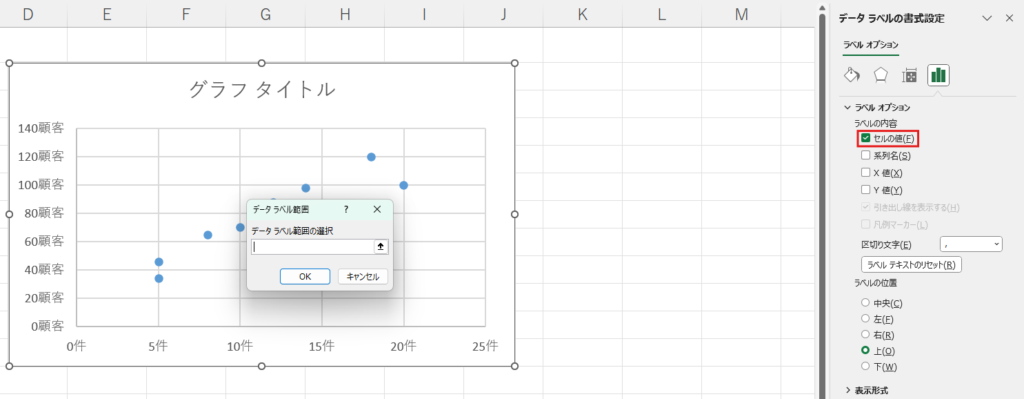Image resolution: width=1024 pixels, height=399 pixels.
Task: Open 区切り文字 separator dropdown
Action: 970,244
